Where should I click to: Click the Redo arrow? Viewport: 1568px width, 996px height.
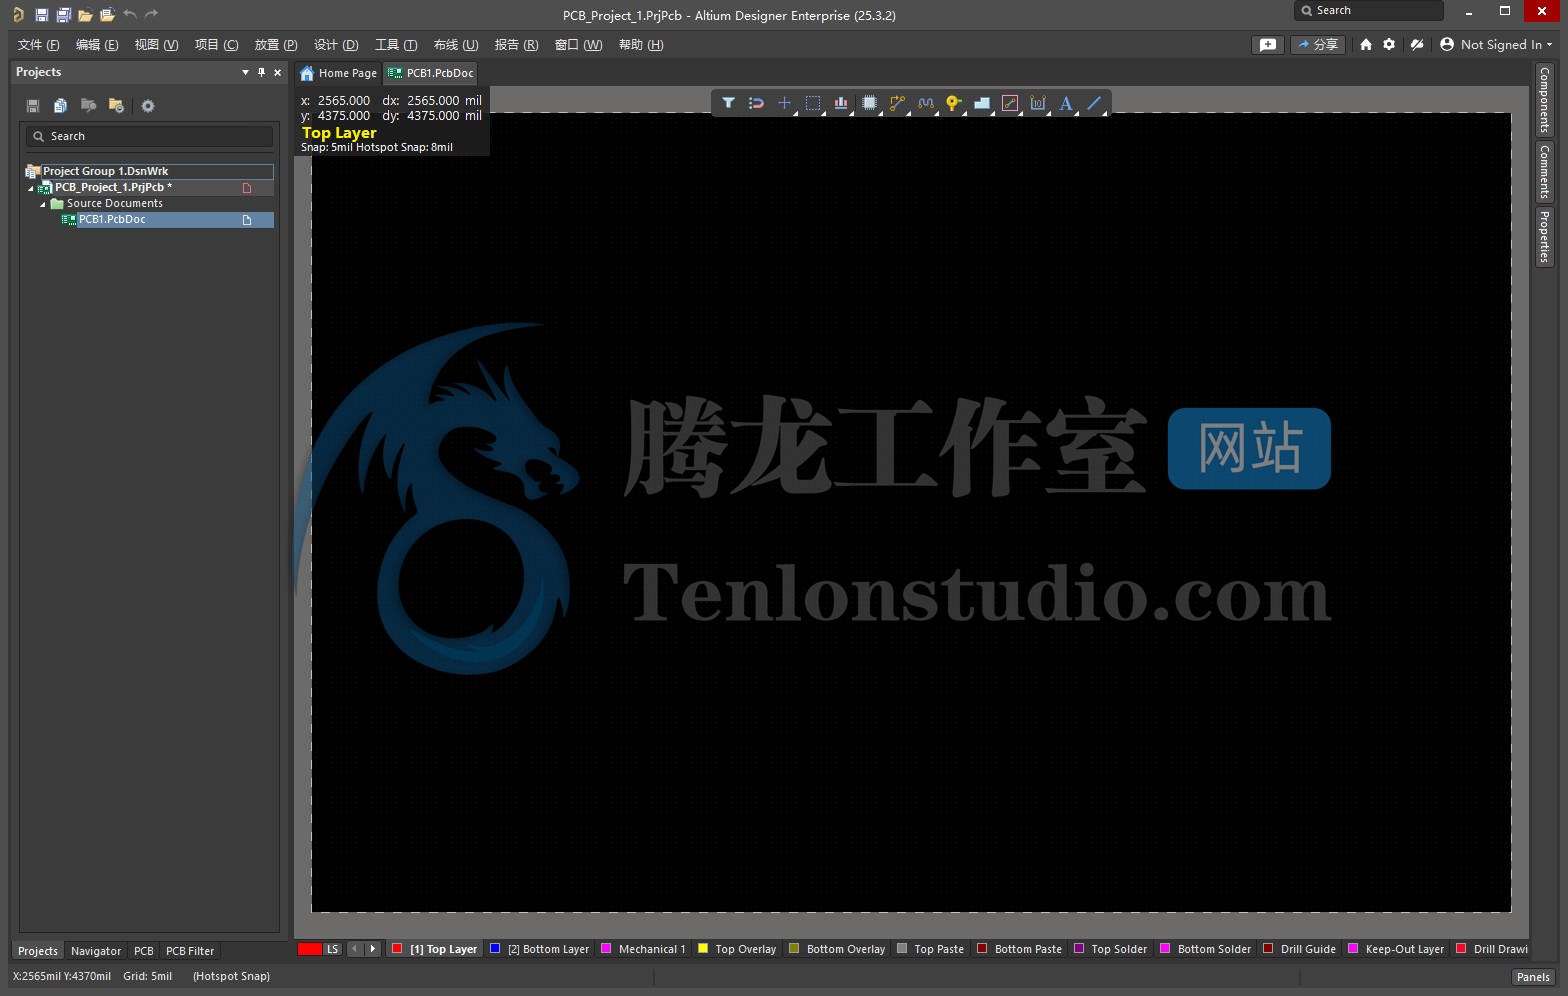[x=152, y=14]
